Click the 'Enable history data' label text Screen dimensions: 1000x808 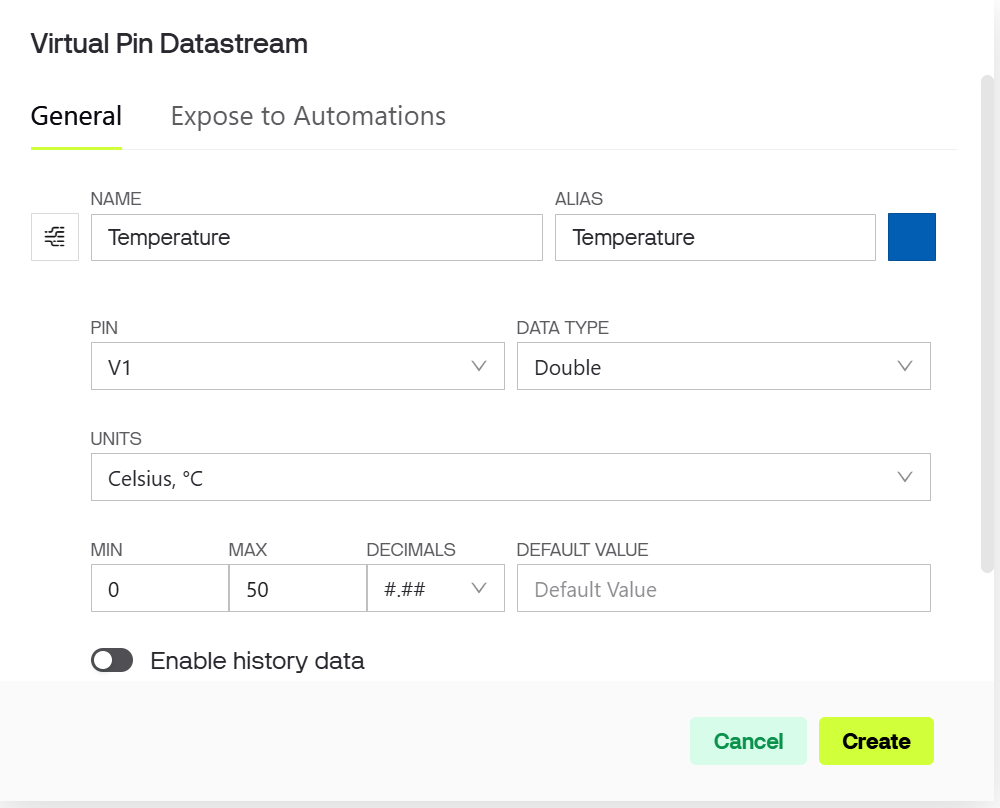click(x=257, y=661)
